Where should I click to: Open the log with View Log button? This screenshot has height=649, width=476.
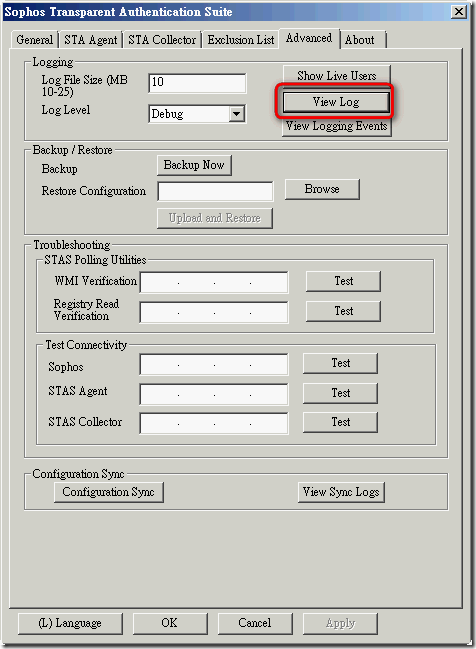336,102
